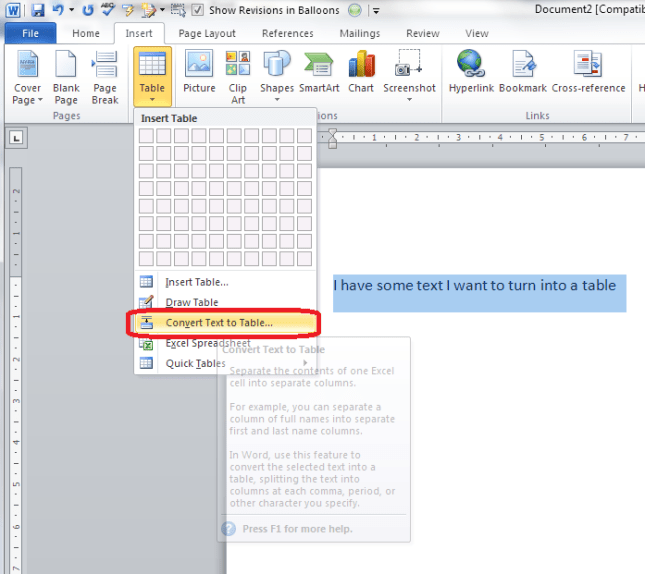Viewport: 645px width, 574px height.
Task: Click the first cell of table grid
Action: tap(145, 136)
